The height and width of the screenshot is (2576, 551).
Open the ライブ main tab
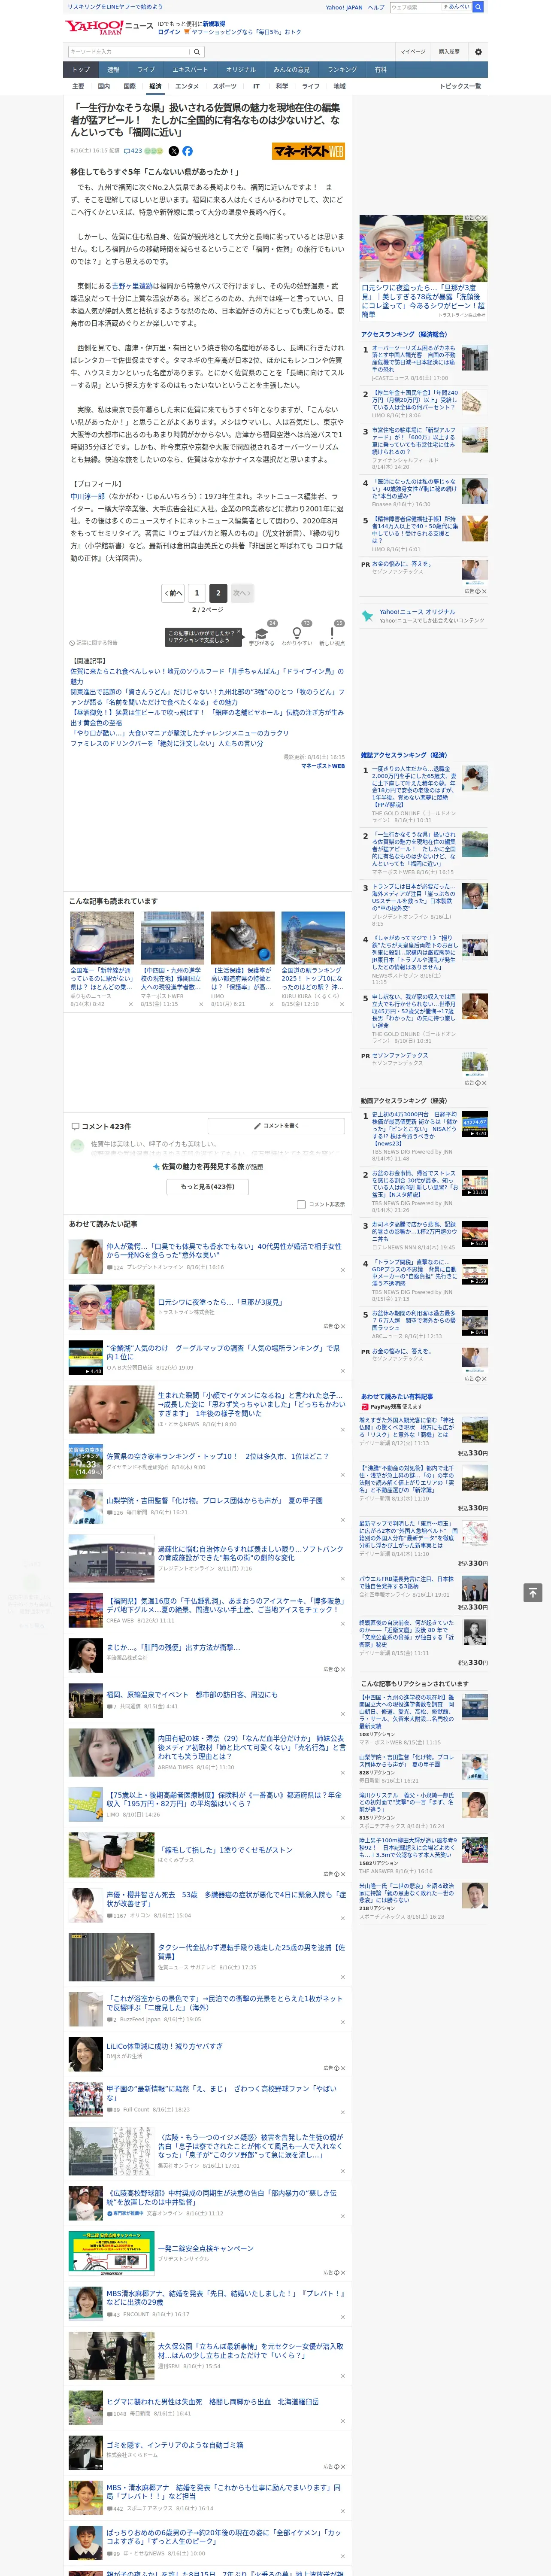[146, 70]
